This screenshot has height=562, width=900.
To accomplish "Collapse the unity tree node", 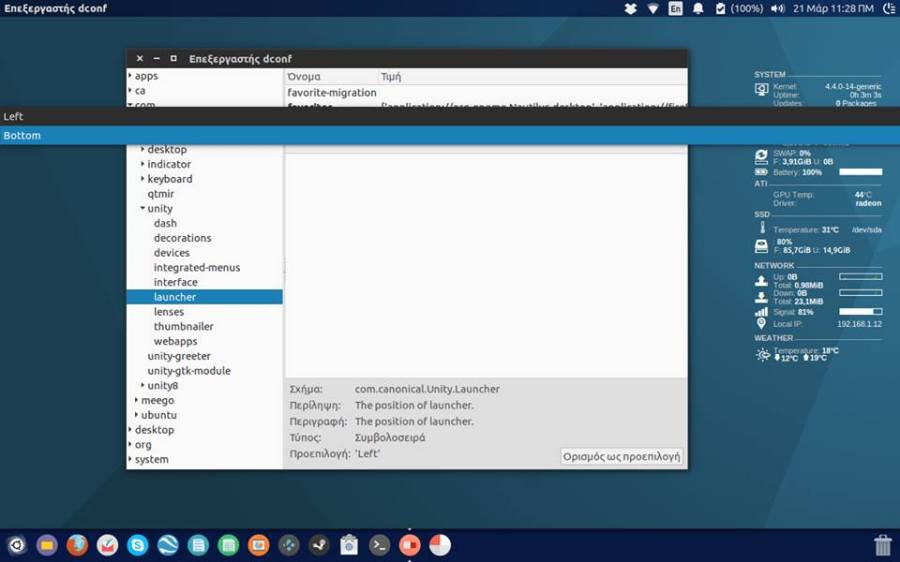I will pos(142,208).
